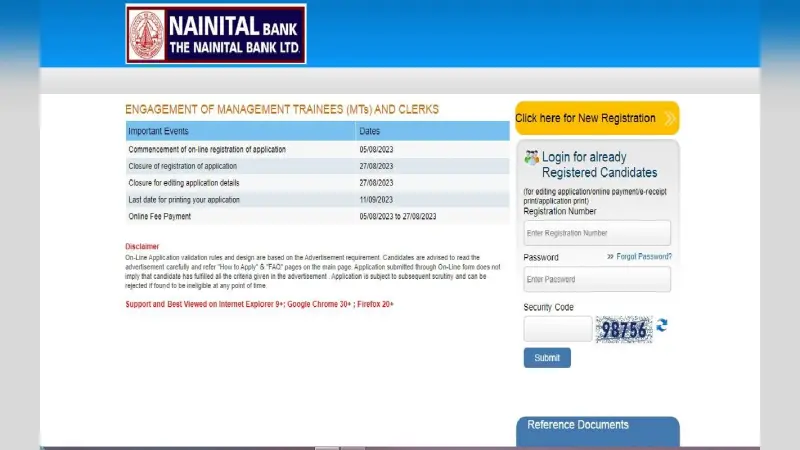Refresh the security code captcha
Screen dimensions: 800x450
[x=662, y=326]
